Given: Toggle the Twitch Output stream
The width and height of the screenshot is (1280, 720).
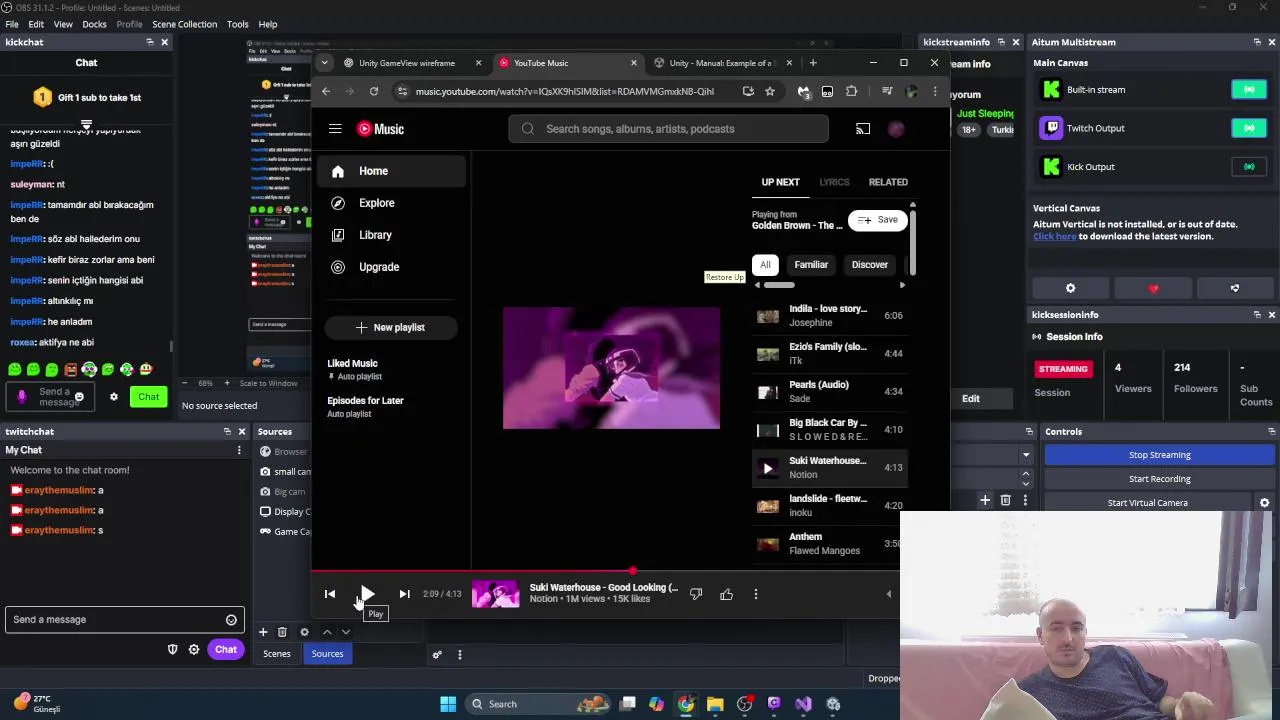Looking at the screenshot, I should pos(1249,128).
